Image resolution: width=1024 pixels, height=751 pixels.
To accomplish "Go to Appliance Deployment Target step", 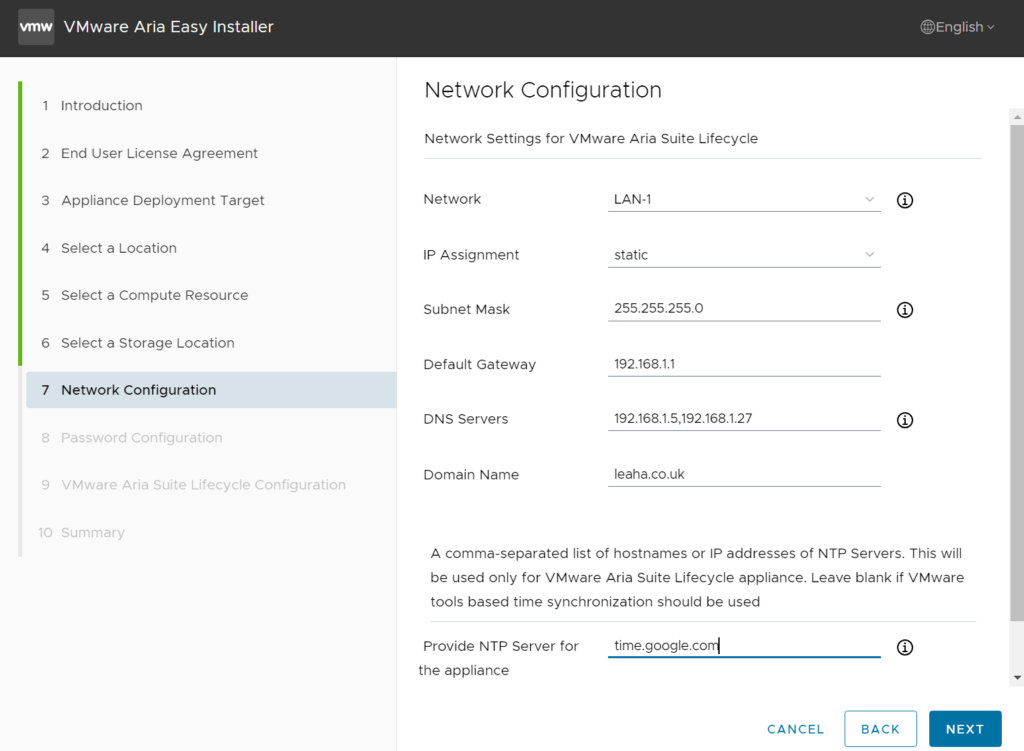I will click(x=163, y=200).
